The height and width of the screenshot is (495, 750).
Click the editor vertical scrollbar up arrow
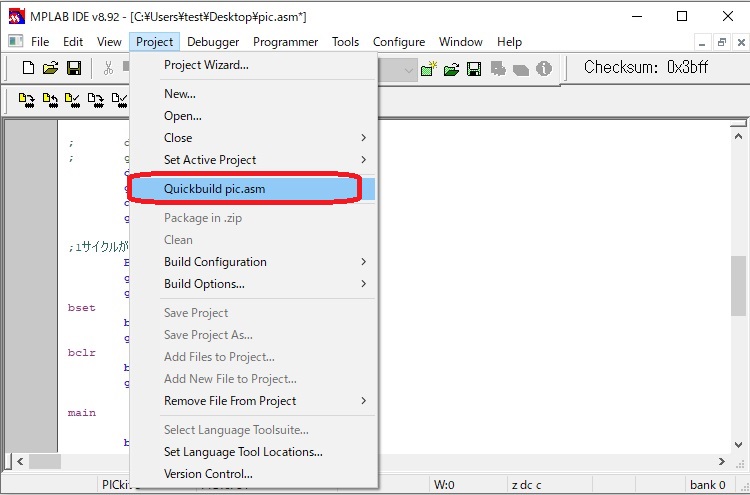(739, 136)
